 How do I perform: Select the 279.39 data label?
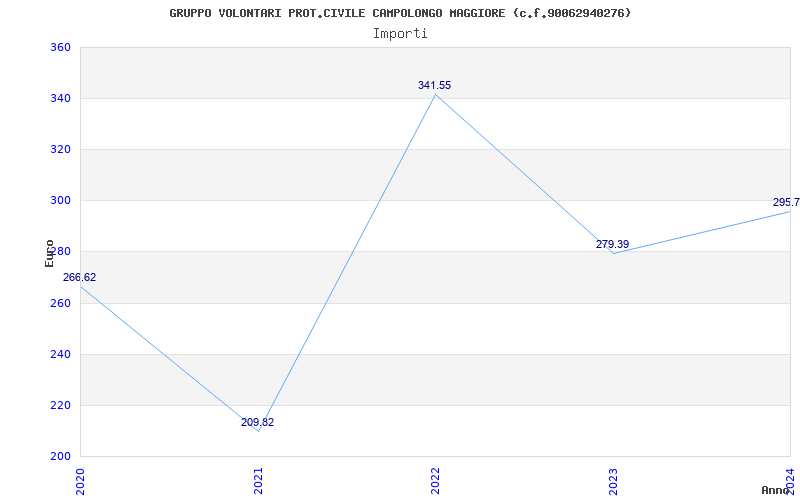pyautogui.click(x=612, y=244)
